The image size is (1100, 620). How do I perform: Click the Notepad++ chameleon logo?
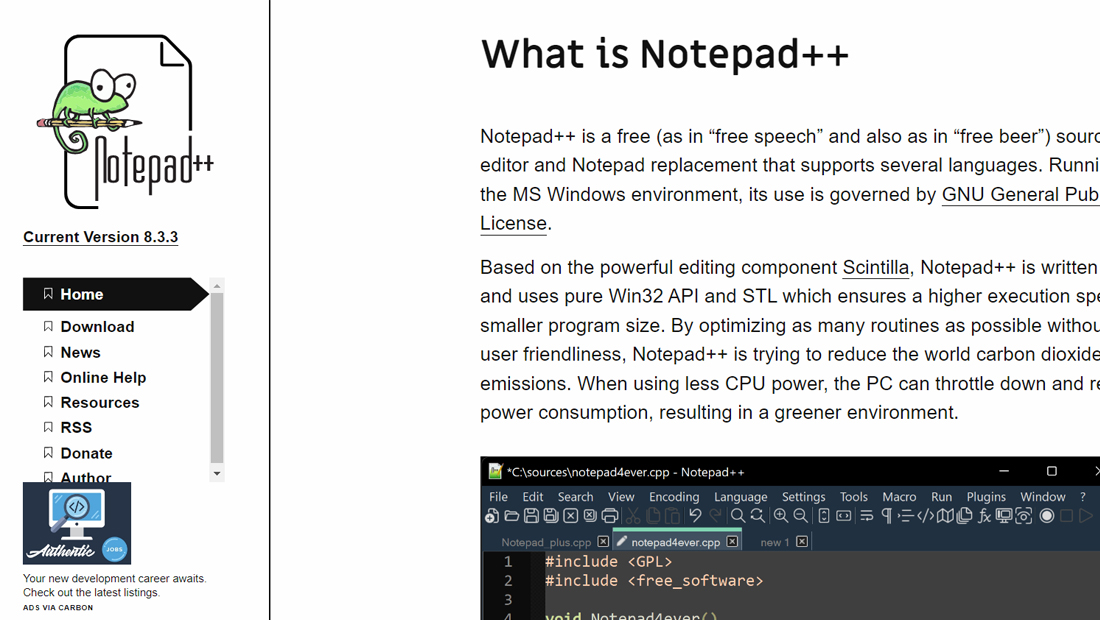tap(125, 122)
